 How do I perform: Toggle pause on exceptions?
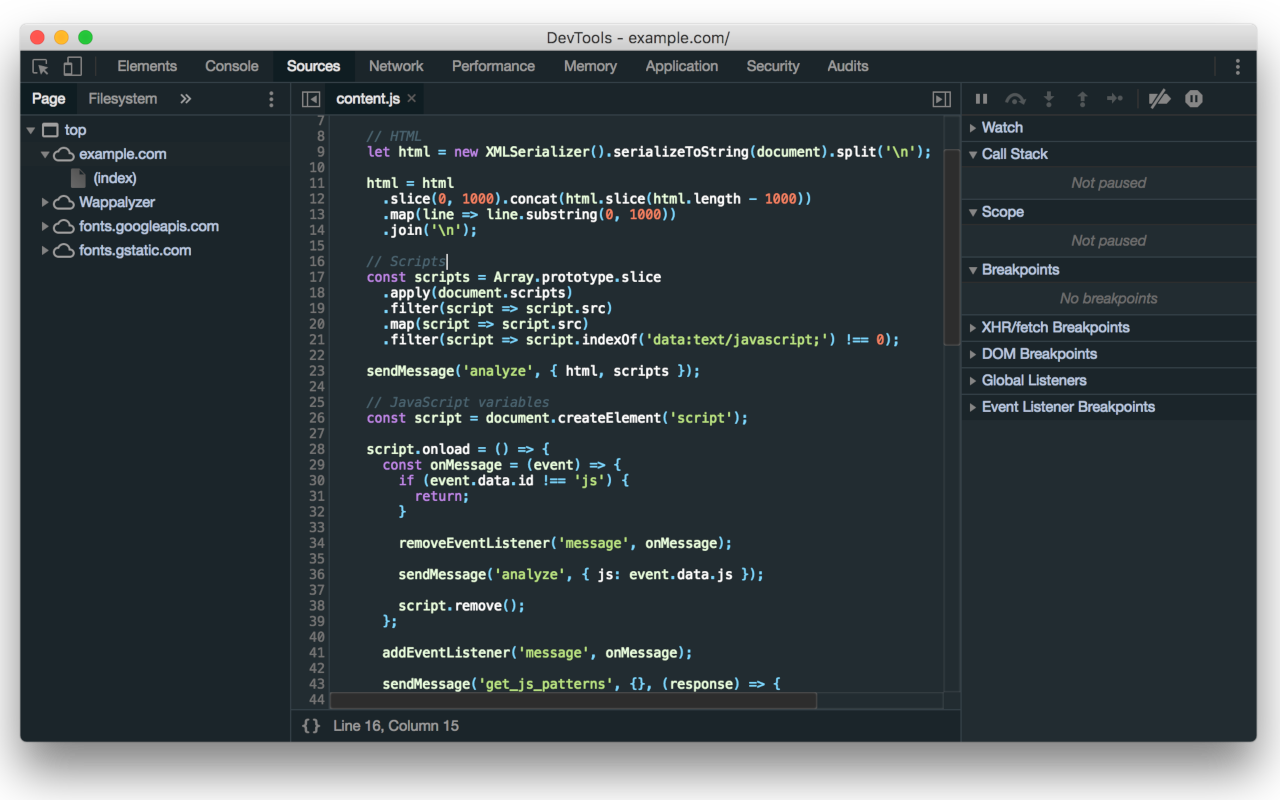pyautogui.click(x=1194, y=99)
